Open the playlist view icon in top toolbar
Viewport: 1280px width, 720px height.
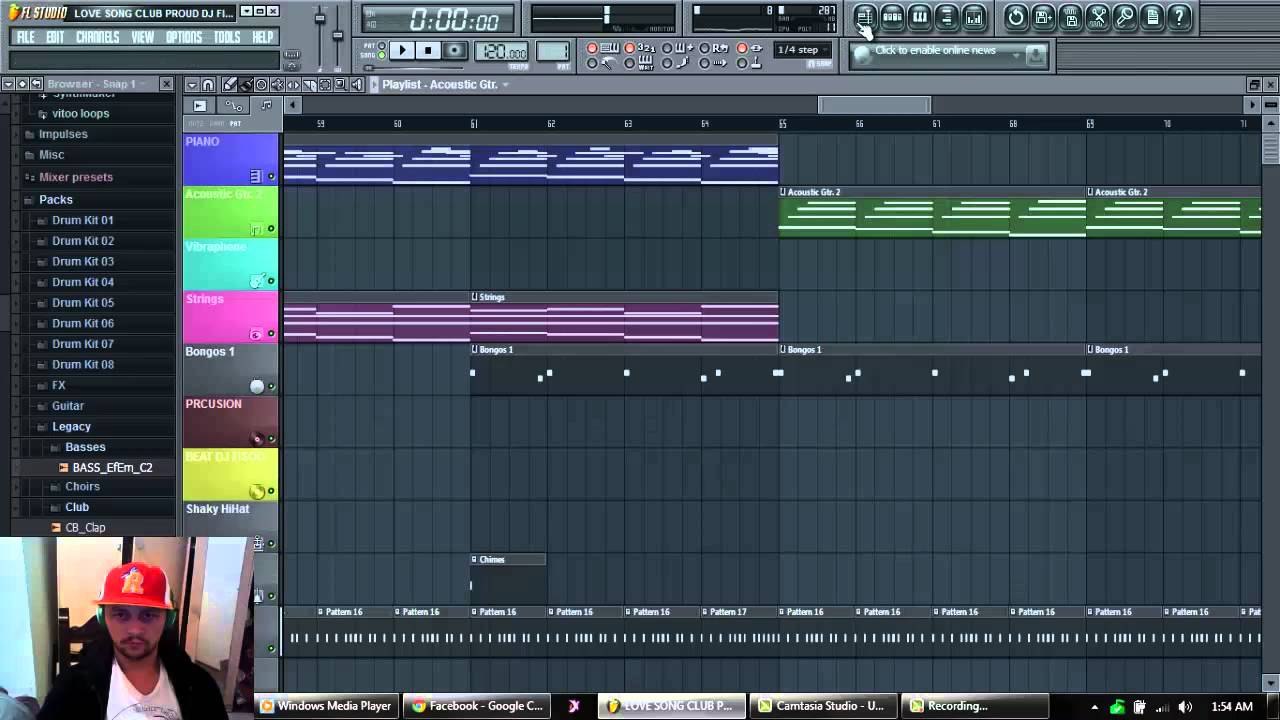[x=865, y=17]
